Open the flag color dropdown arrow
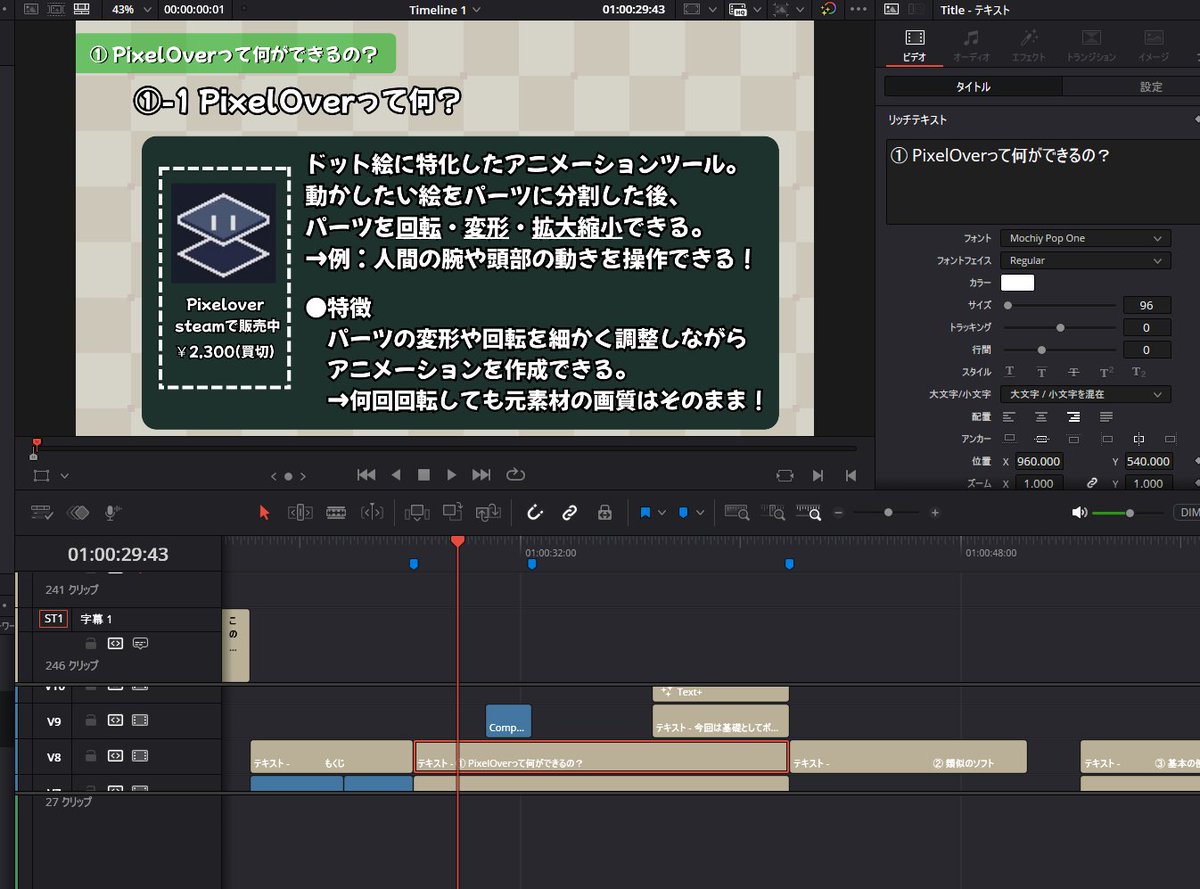Viewport: 1200px width, 889px height. [662, 512]
